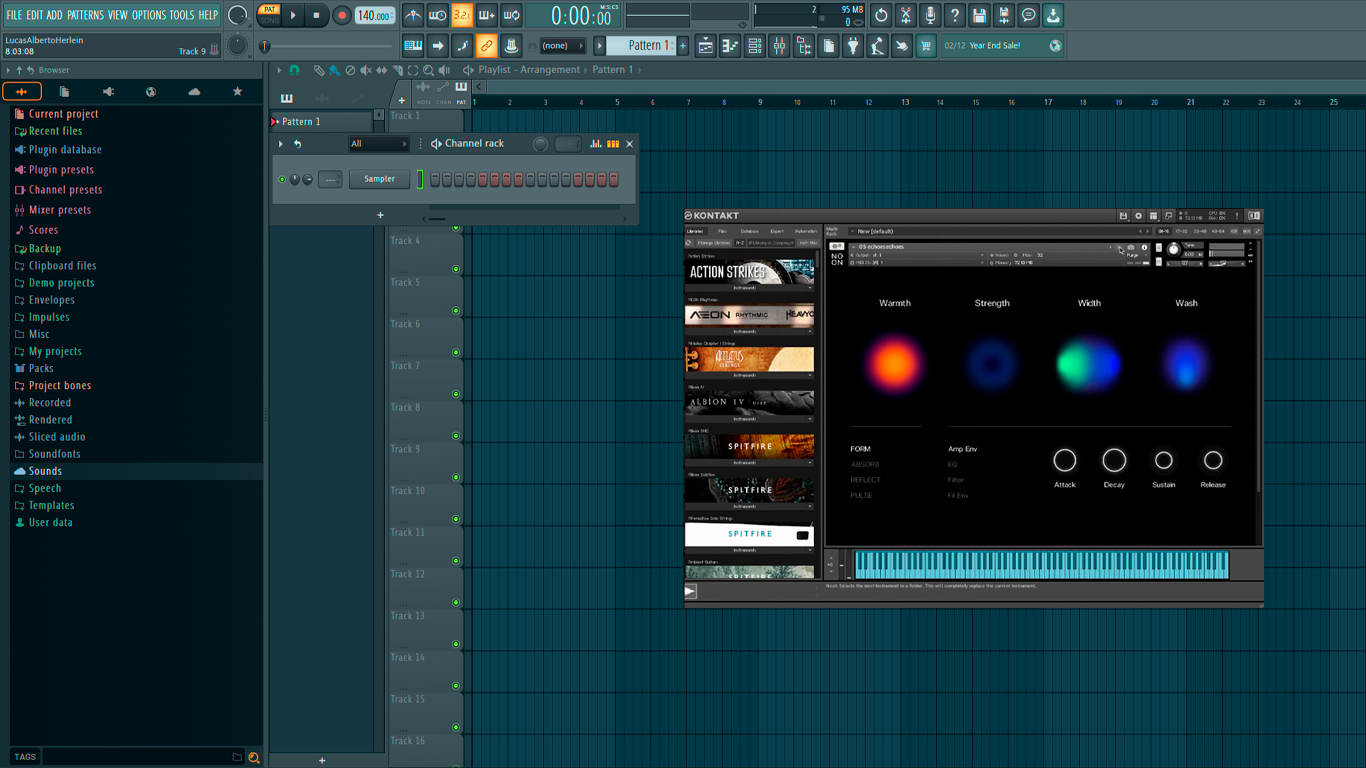Viewport: 1366px width, 768px height.
Task: Add a new channel with plus button
Action: pos(380,215)
